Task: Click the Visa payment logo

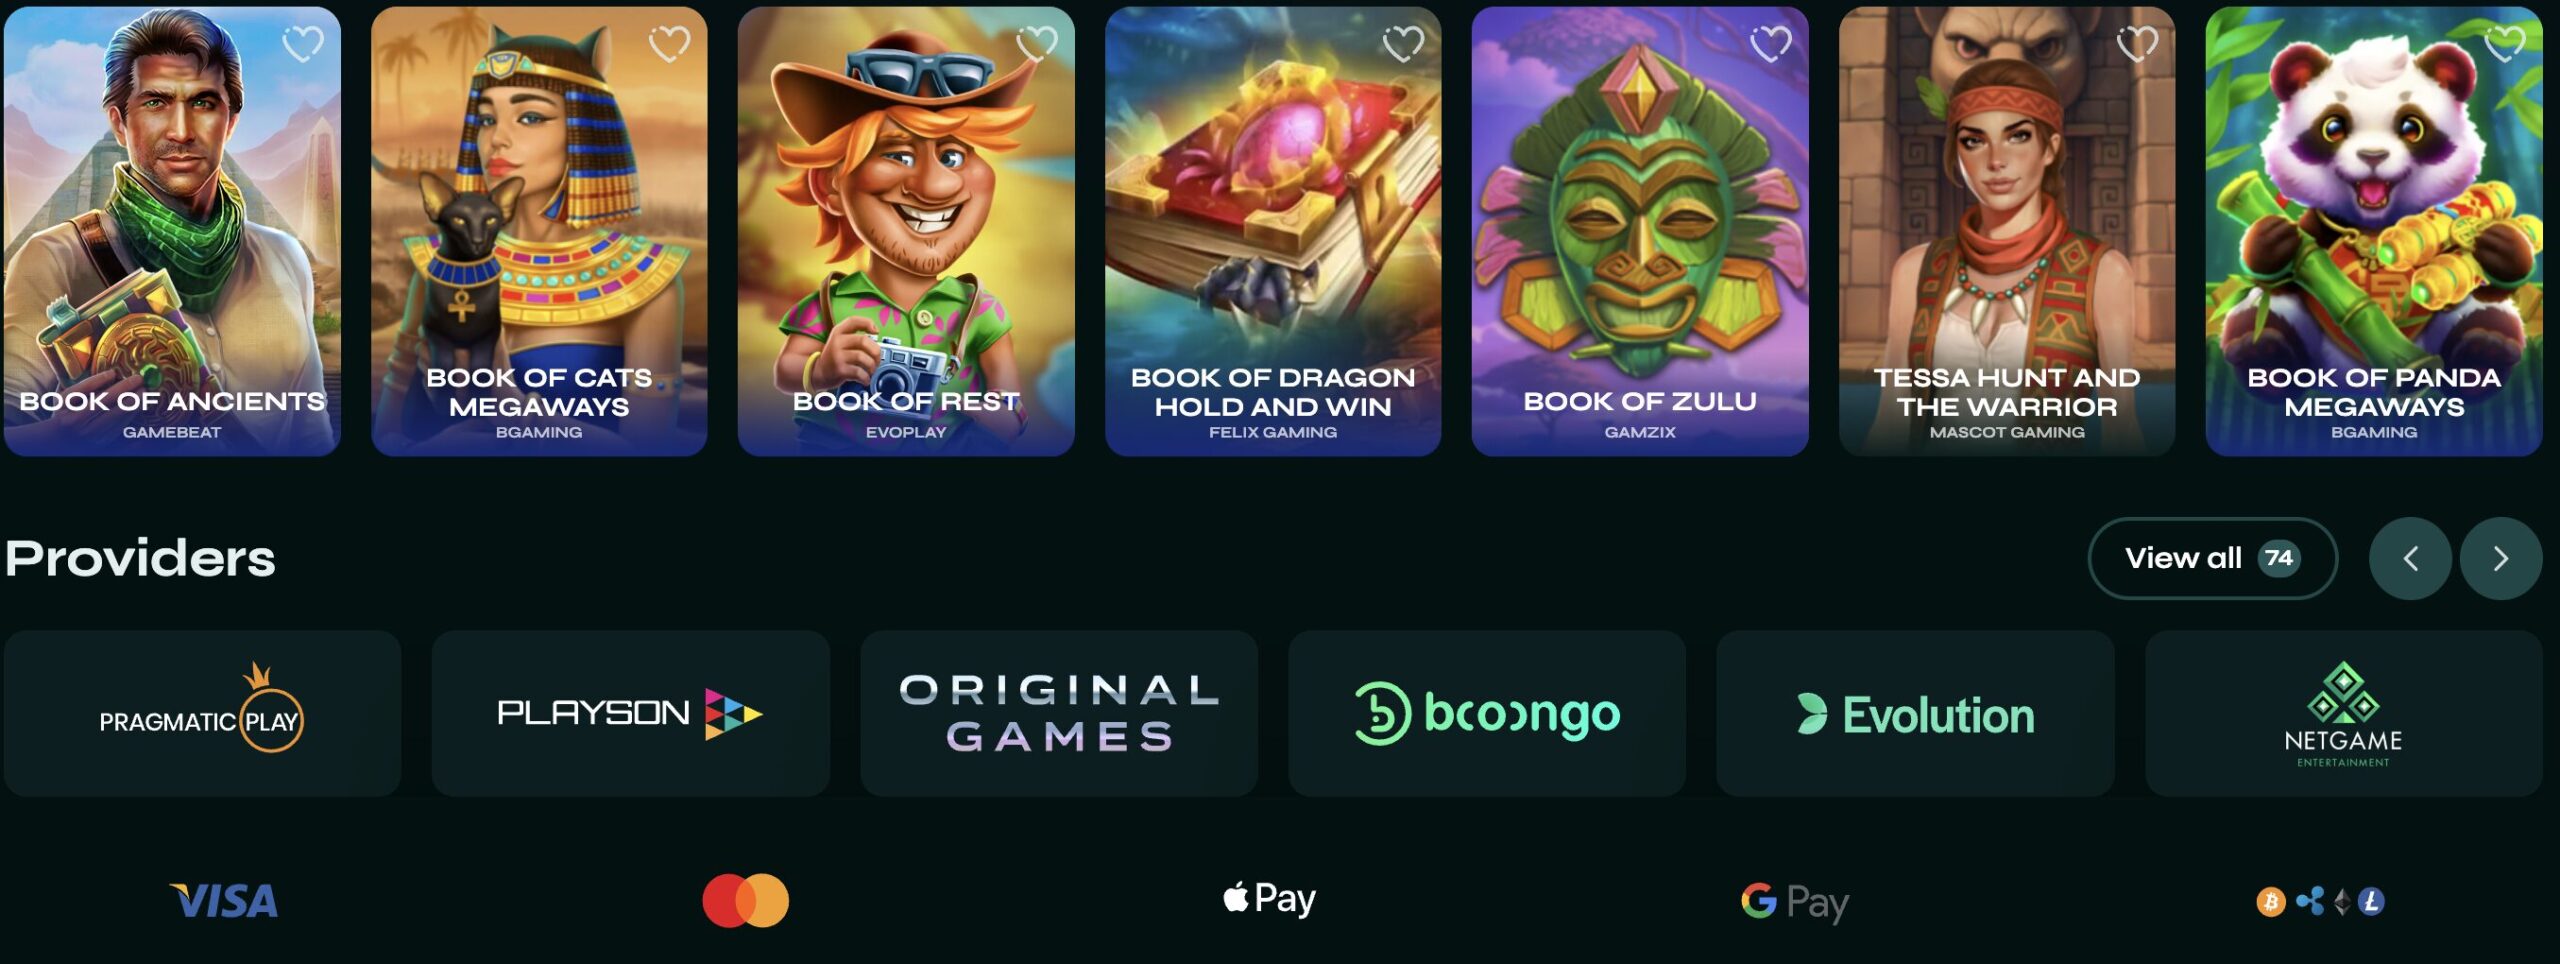Action: coord(224,901)
